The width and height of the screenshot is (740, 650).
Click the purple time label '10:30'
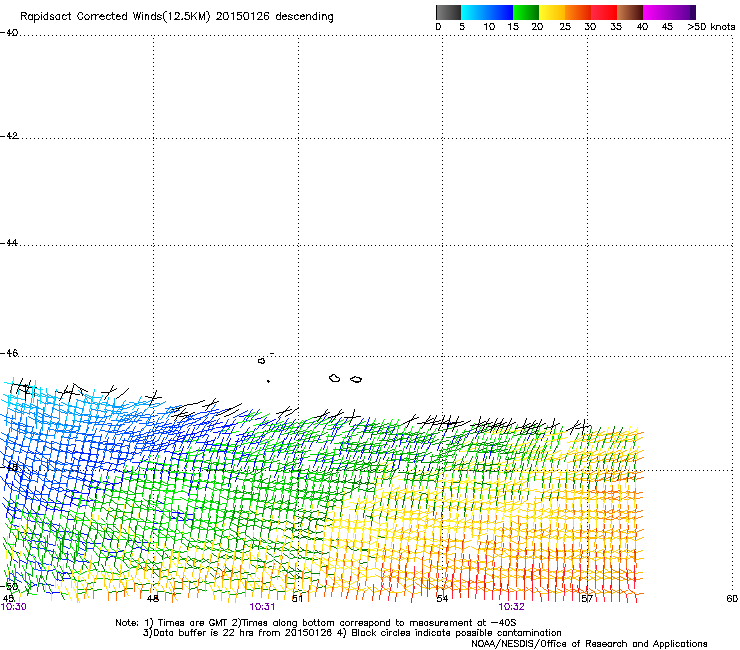[x=13, y=607]
